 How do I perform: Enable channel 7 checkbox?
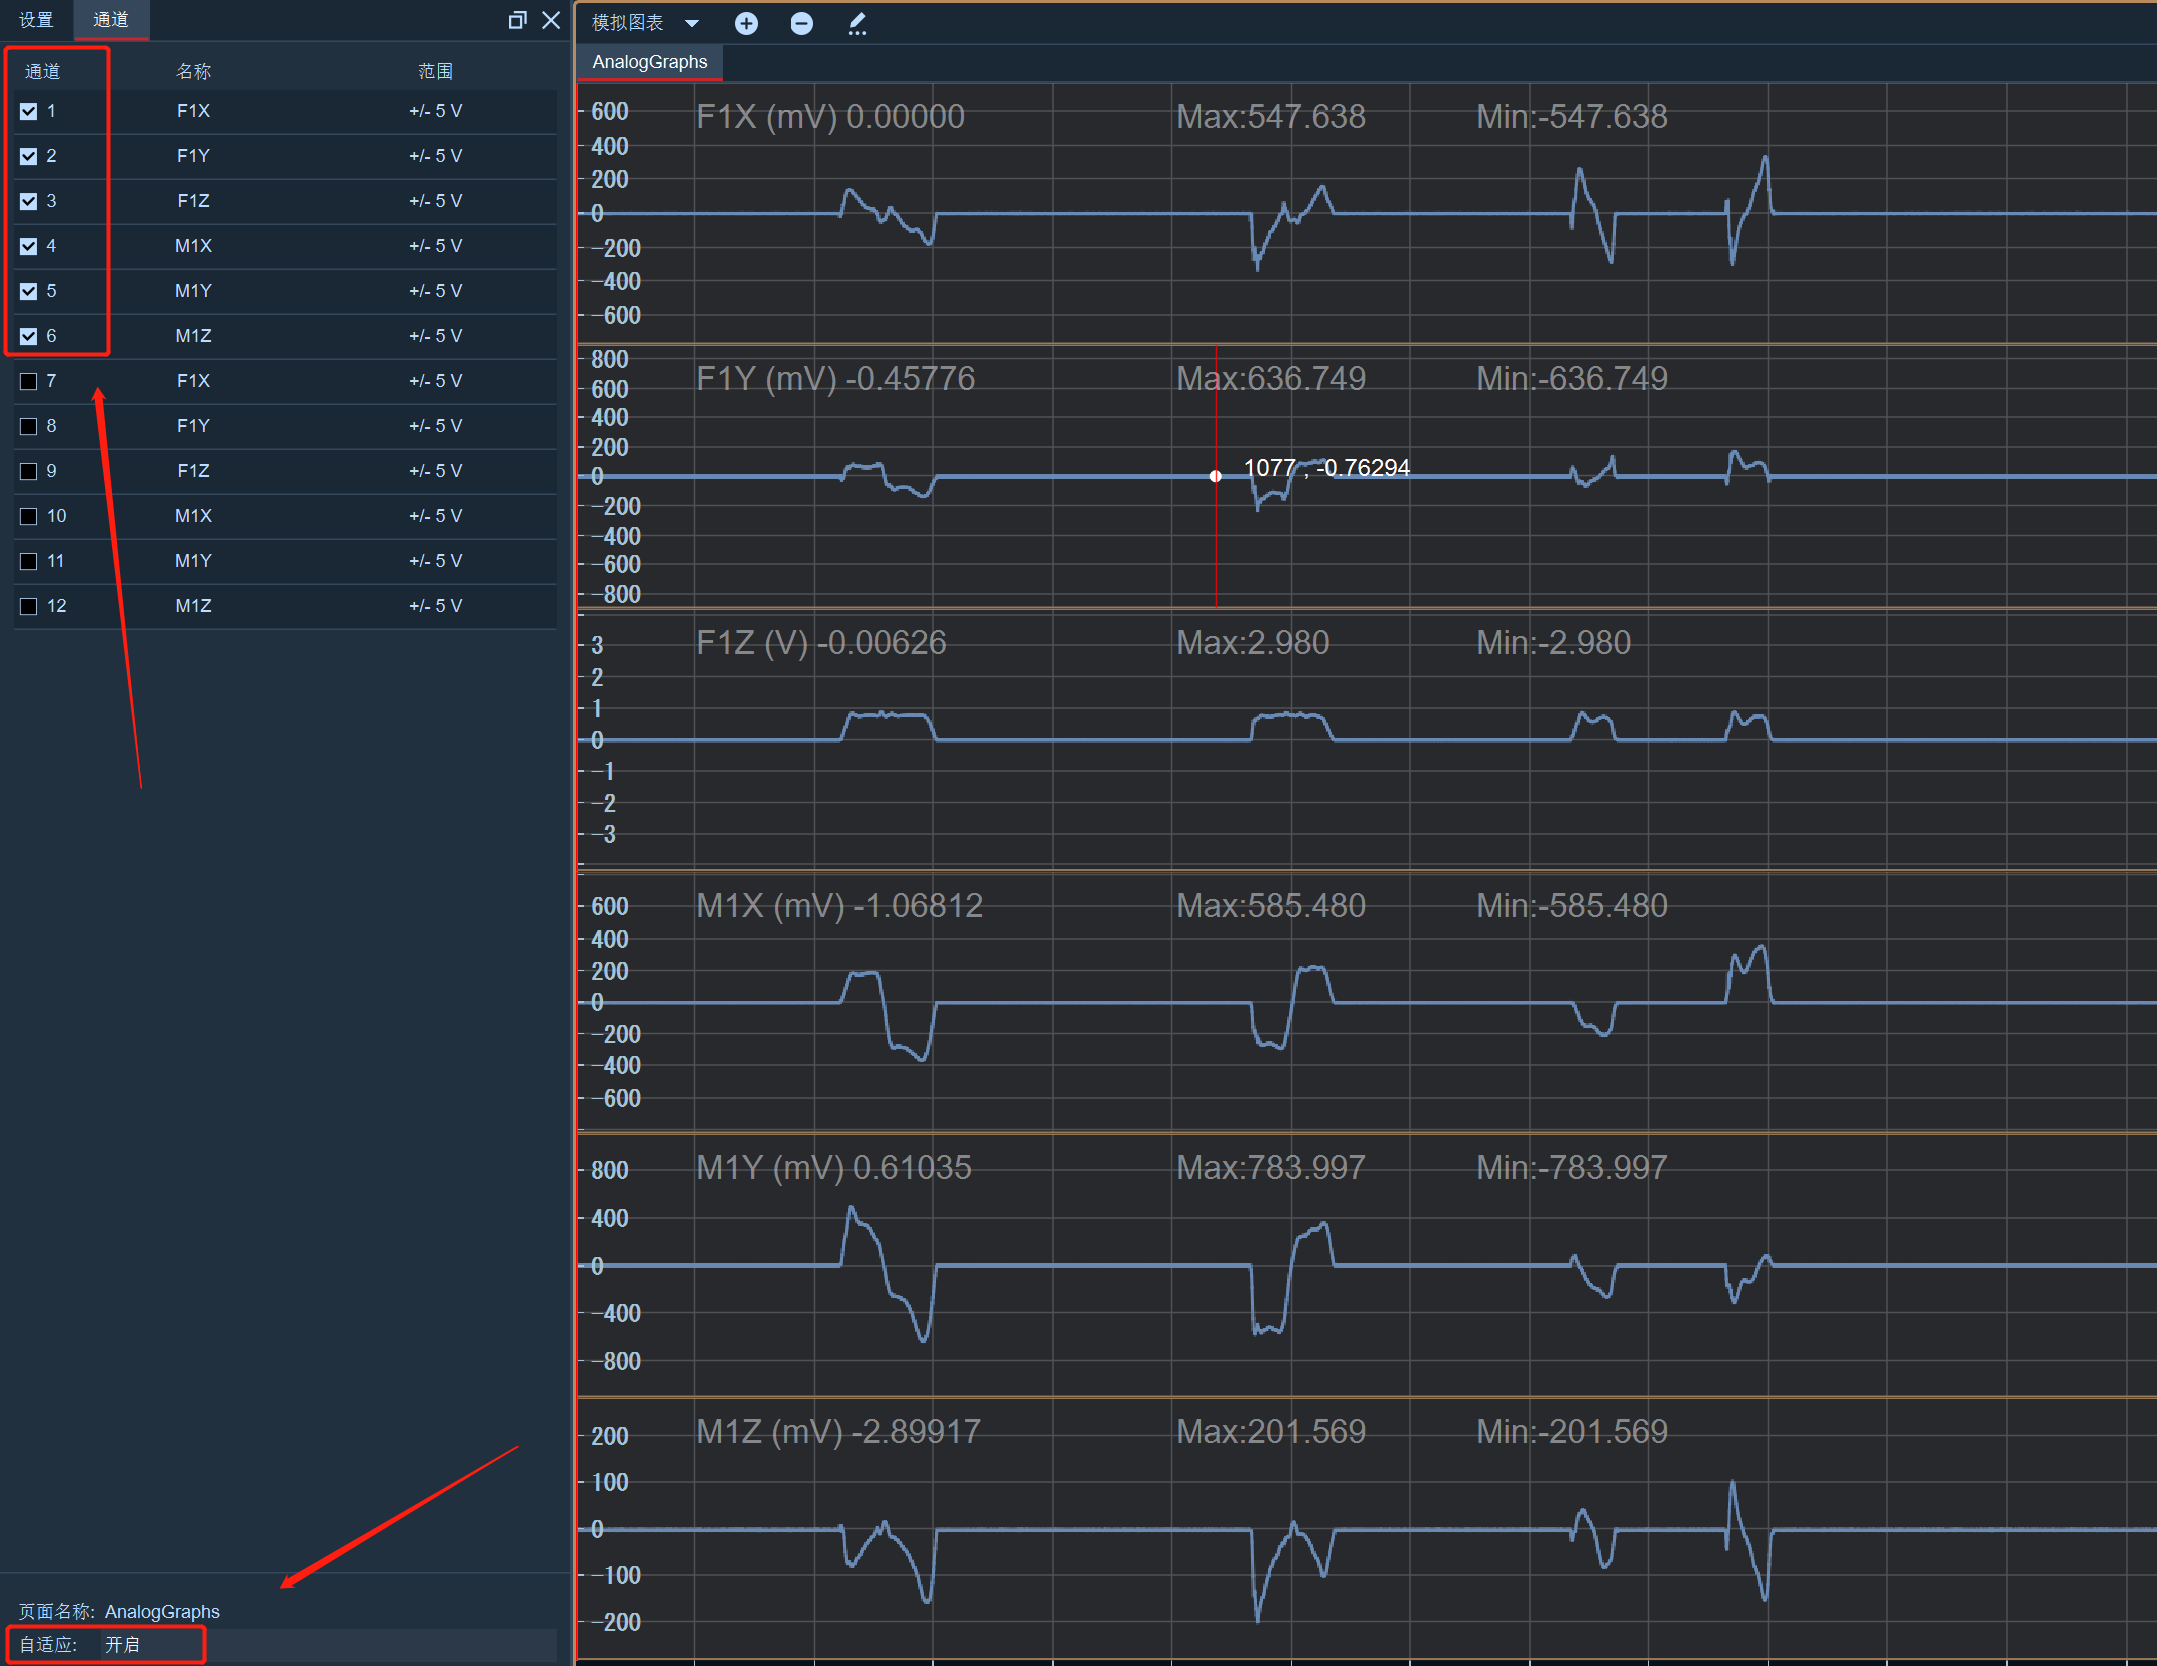point(29,381)
